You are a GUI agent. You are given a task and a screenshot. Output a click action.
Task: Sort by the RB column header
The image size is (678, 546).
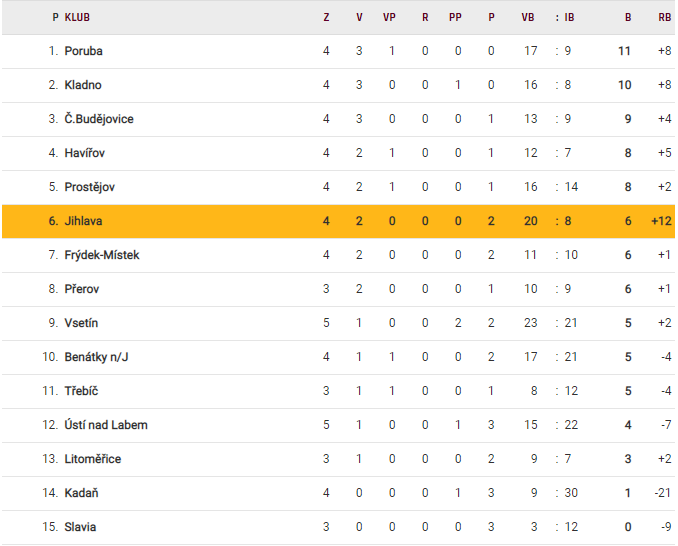point(665,17)
